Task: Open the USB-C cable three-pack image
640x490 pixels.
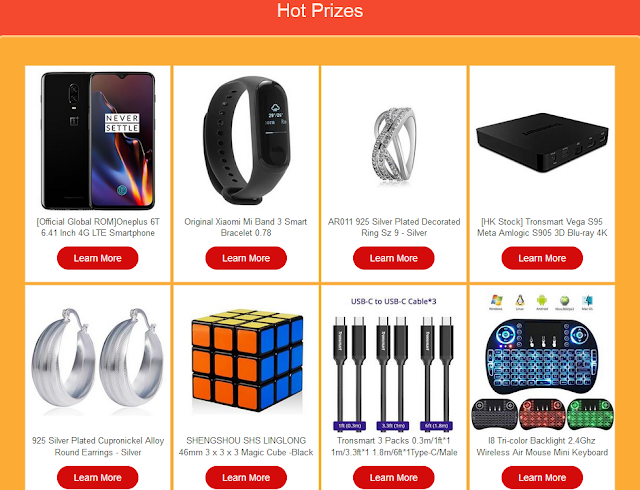Action: [x=394, y=363]
